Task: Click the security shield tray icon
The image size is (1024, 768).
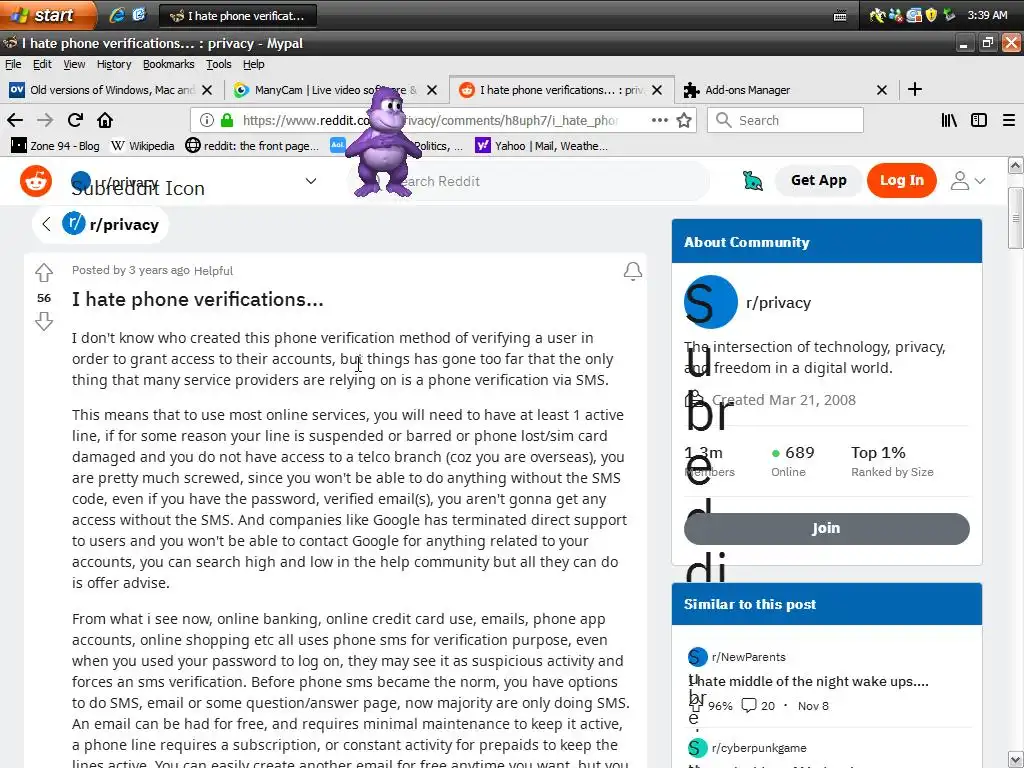Action: coord(932,14)
